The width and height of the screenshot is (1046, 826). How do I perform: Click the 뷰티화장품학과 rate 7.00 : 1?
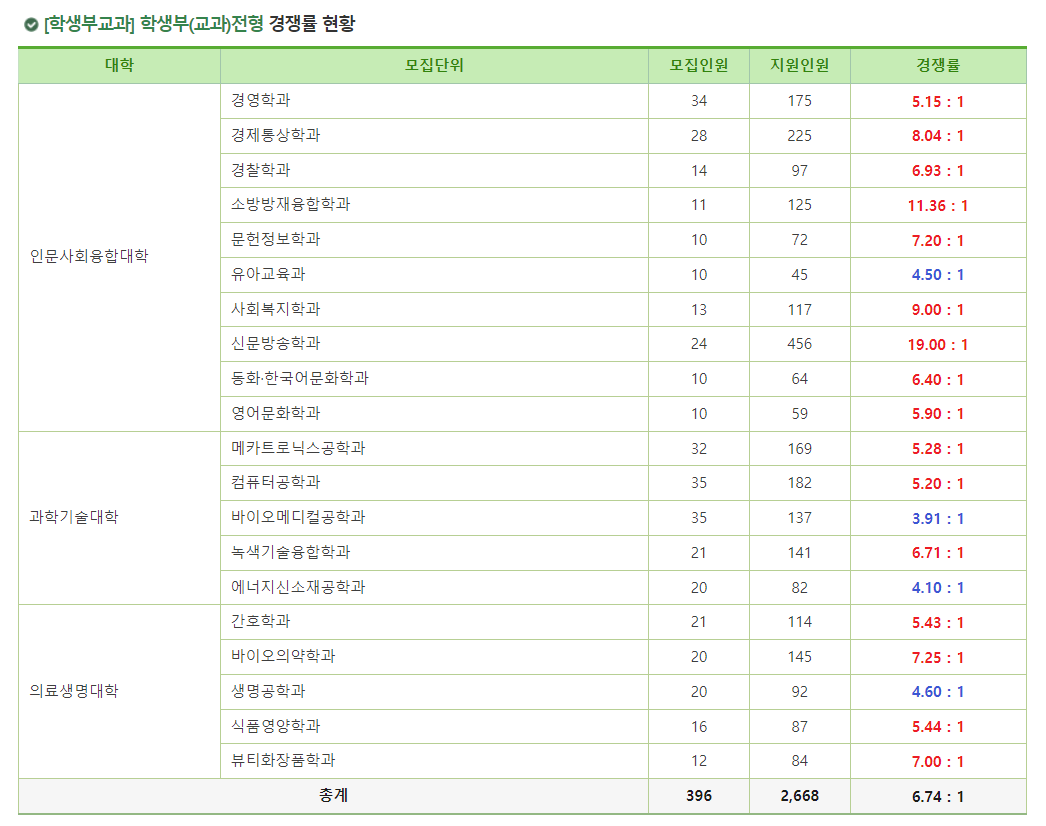(938, 761)
